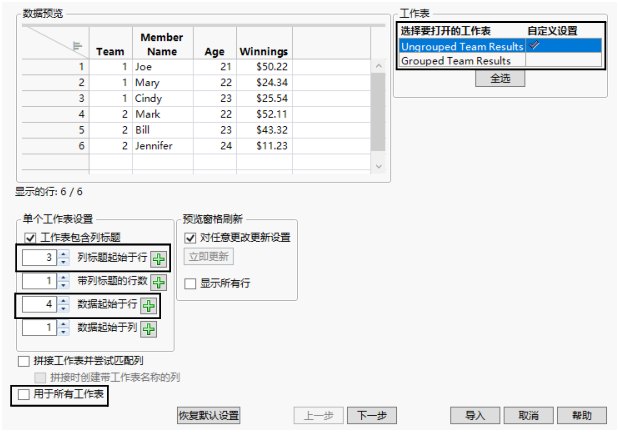Viewport: 619px width, 432px height.
Task: Click the 导入 button
Action: pos(475,415)
